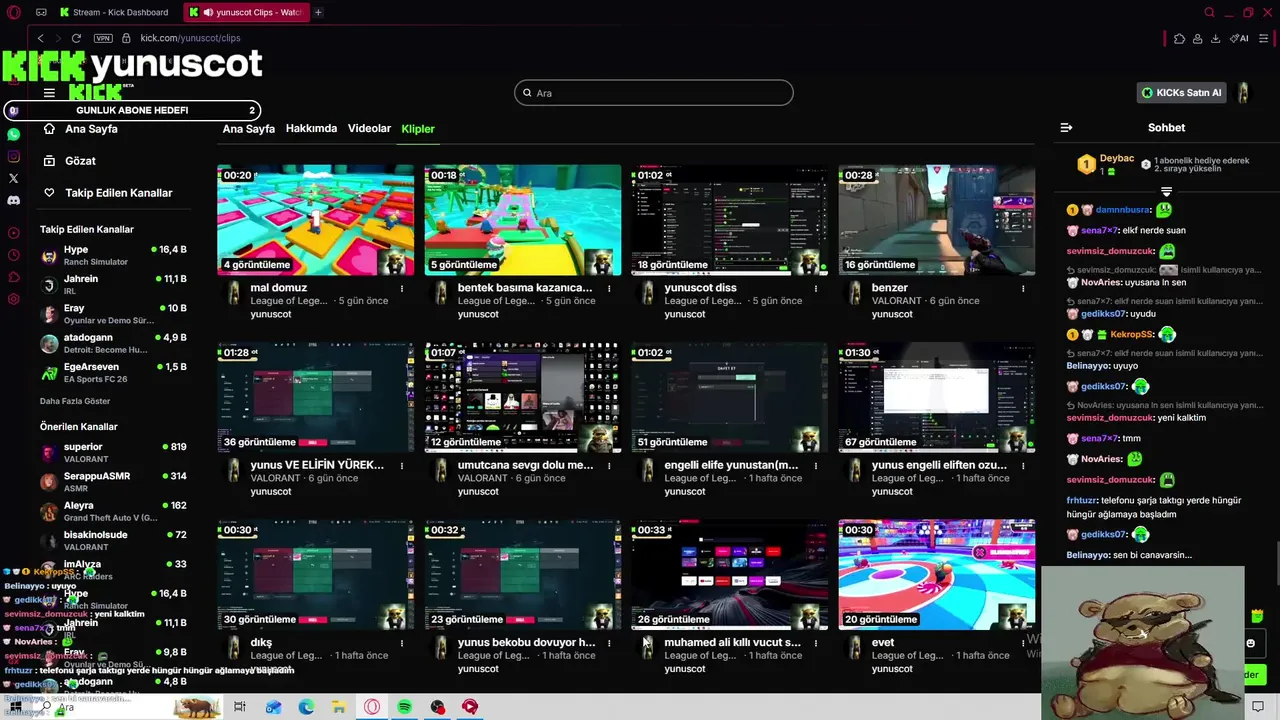Viewport: 1280px width, 720px height.
Task: Open File Explorer from the taskbar
Action: 339,707
